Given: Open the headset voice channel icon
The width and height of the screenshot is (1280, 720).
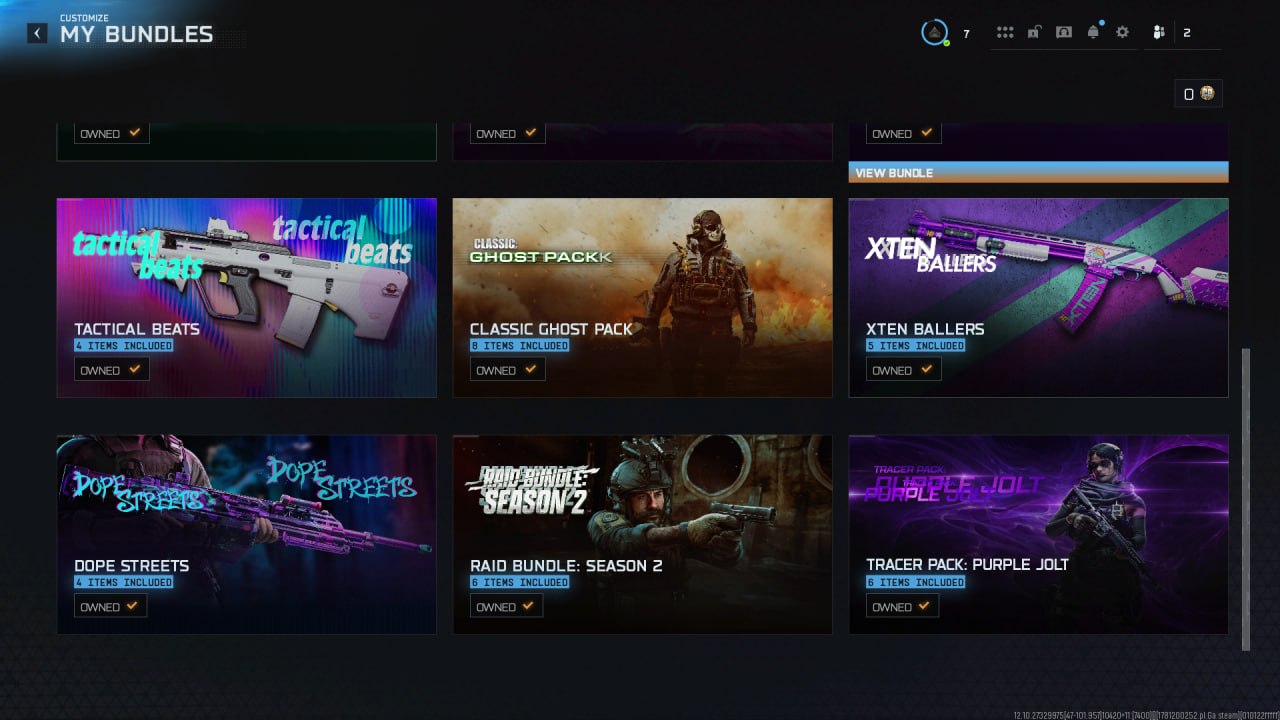Looking at the screenshot, I should coord(1064,32).
